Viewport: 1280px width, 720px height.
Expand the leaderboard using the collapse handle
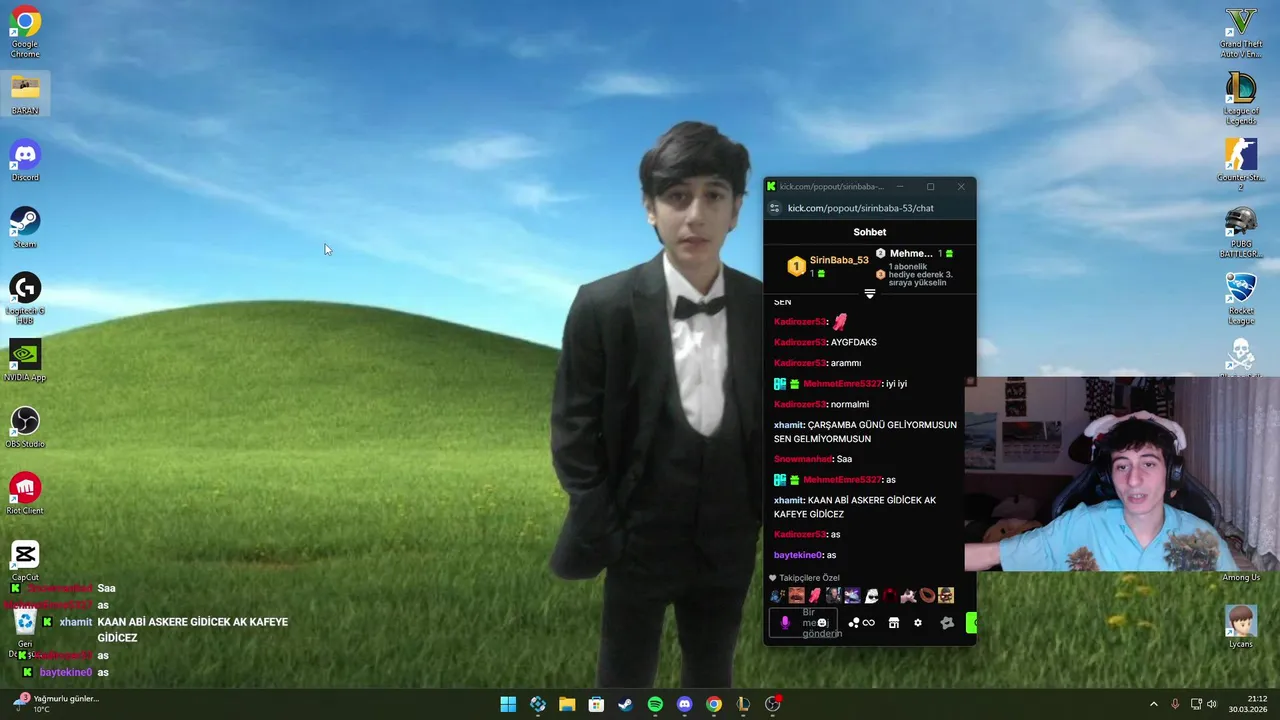[x=869, y=294]
